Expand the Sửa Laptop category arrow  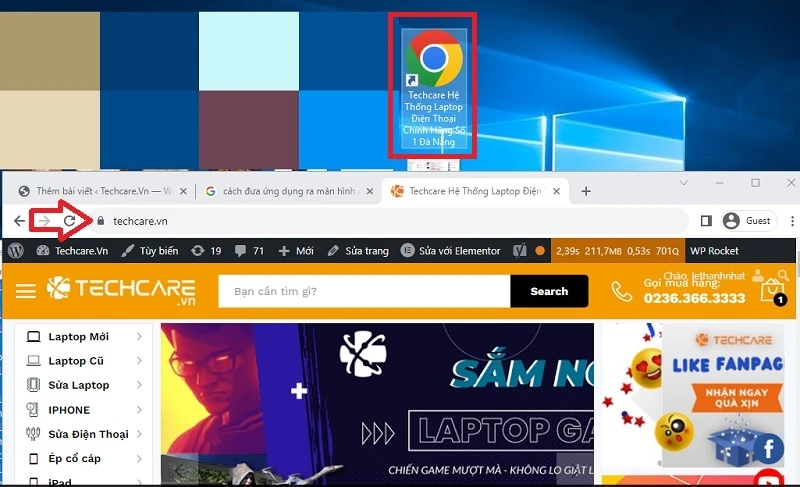pos(139,385)
